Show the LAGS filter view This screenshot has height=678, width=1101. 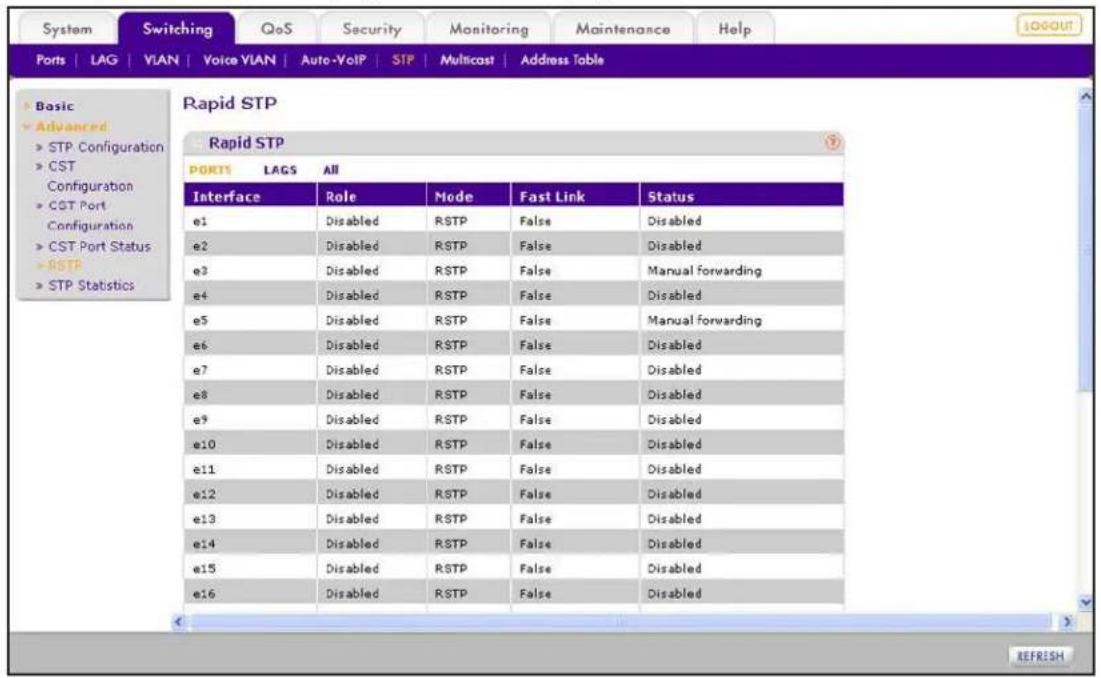click(x=280, y=170)
